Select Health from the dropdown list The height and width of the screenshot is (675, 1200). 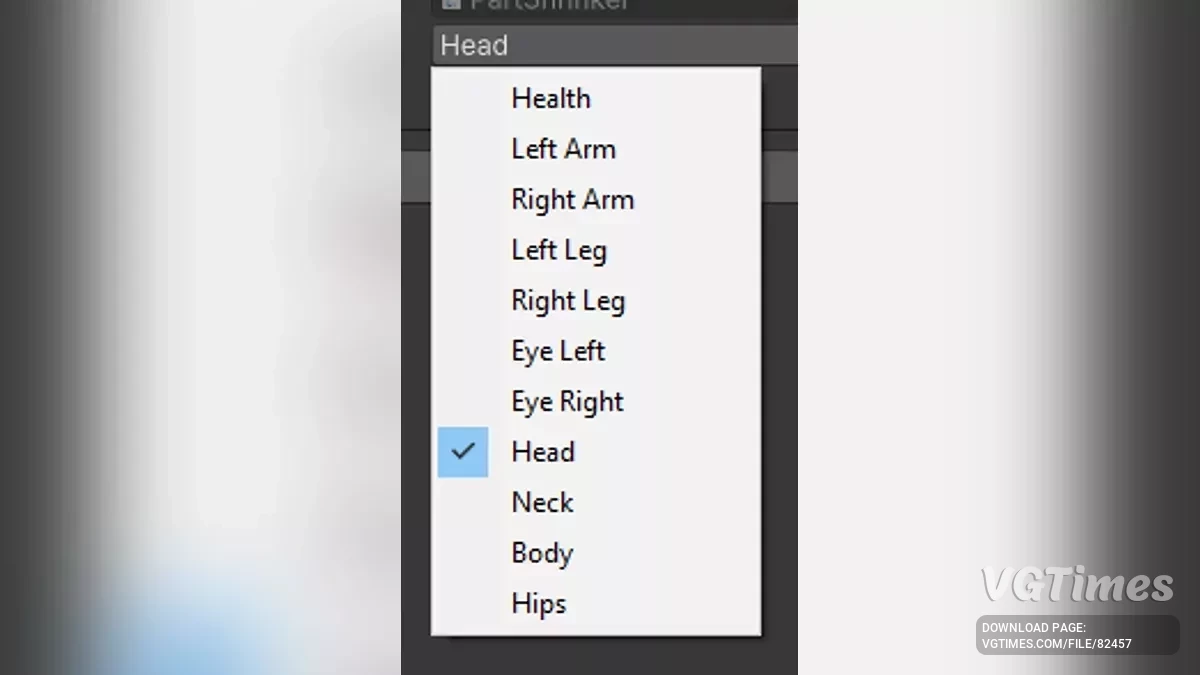point(551,99)
